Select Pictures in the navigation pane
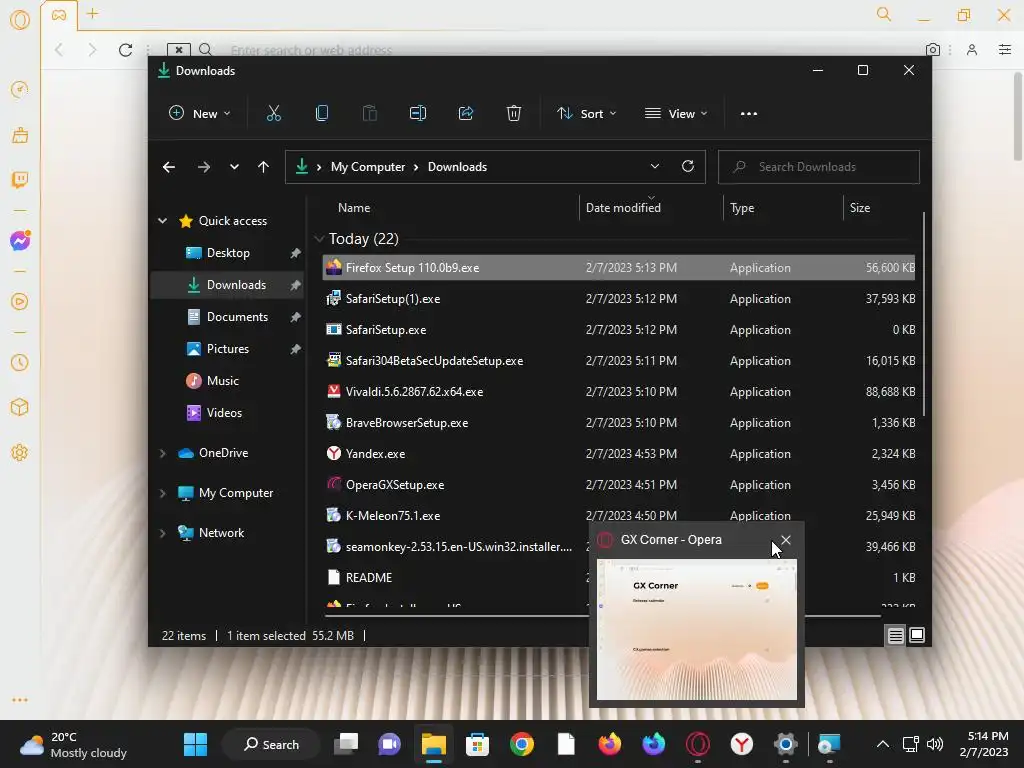This screenshot has height=768, width=1024. click(227, 349)
